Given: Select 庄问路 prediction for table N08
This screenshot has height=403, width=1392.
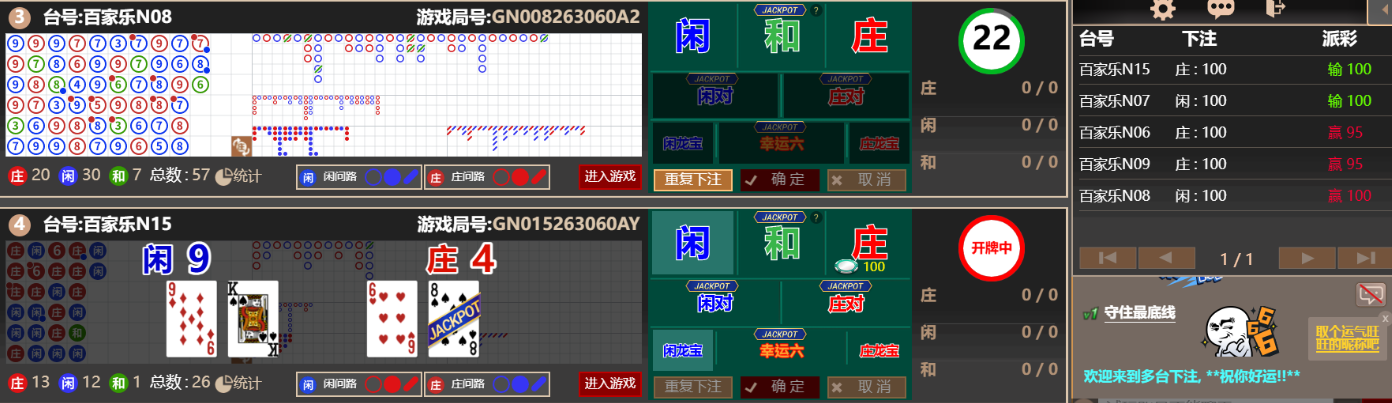Looking at the screenshot, I should (487, 176).
